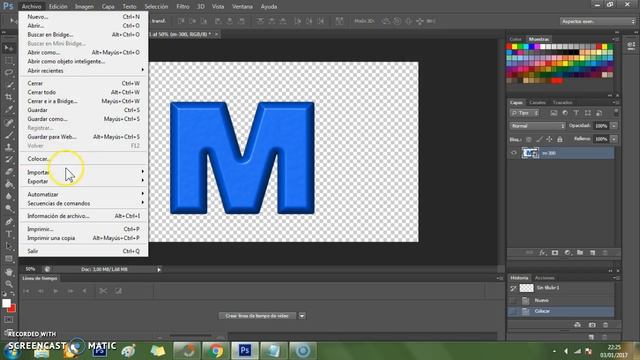Viewport: 640px width, 360px height.
Task: Expand the Importar submenu
Action: pyautogui.click(x=83, y=172)
